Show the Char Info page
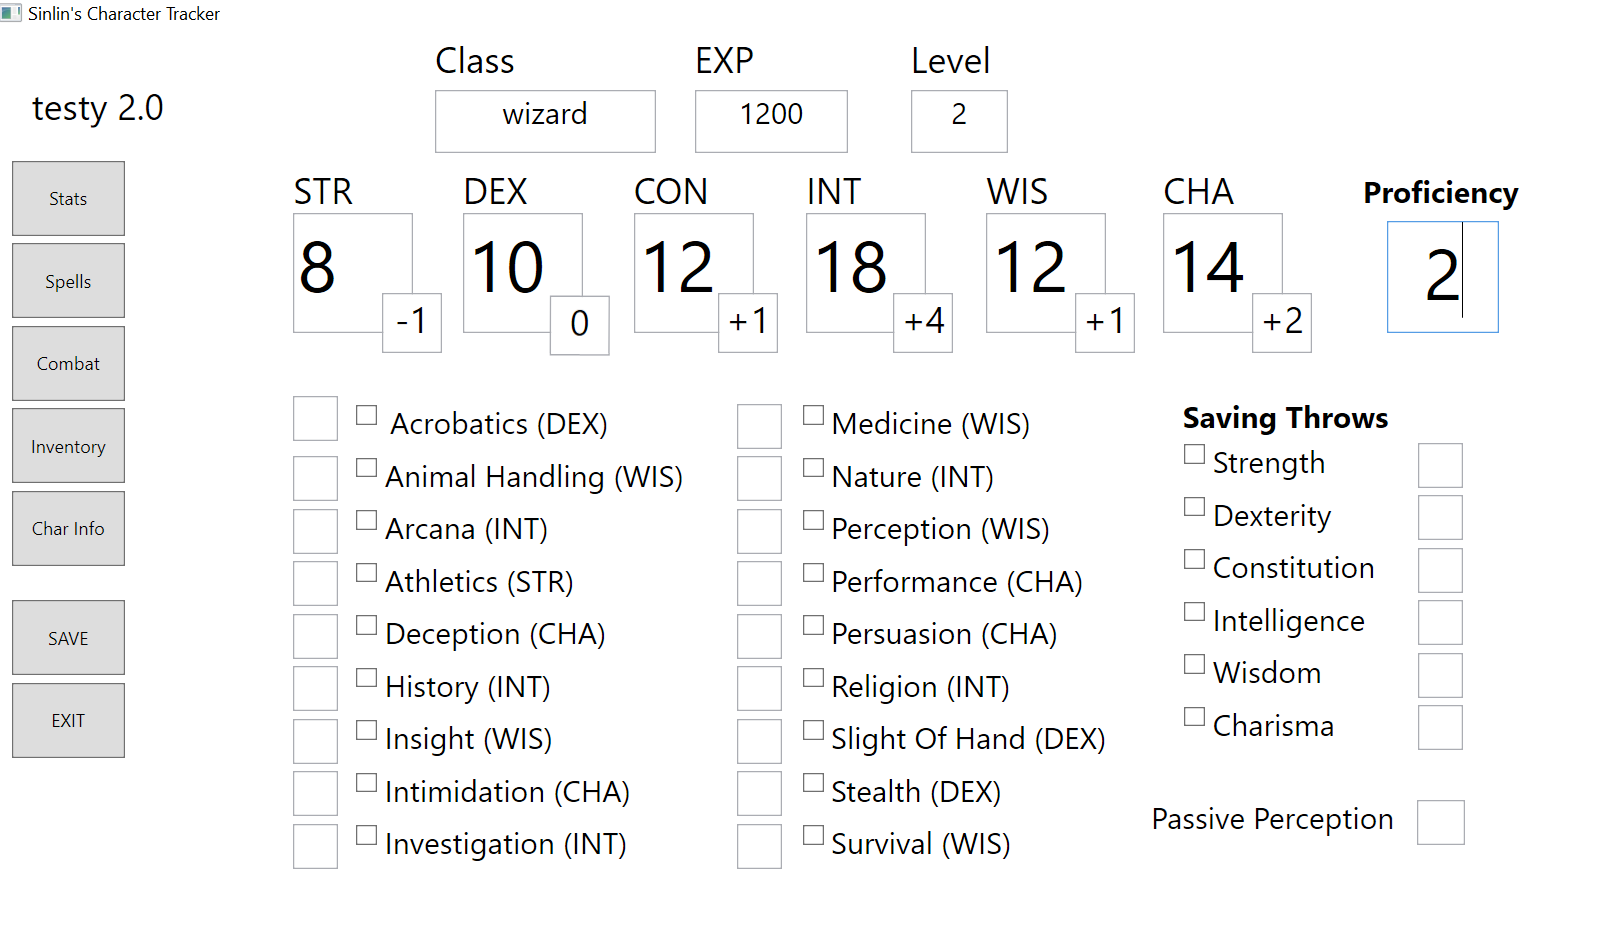The image size is (1603, 941). pos(68,528)
